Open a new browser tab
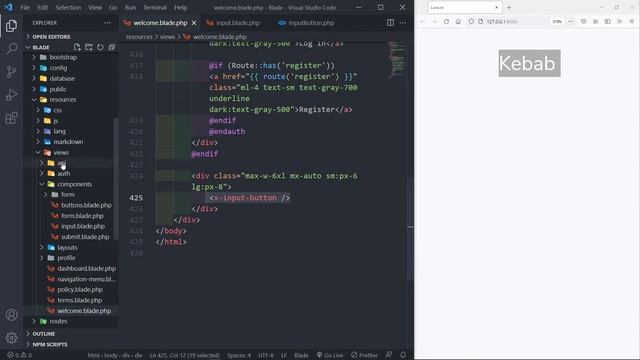 pyautogui.click(x=509, y=7)
